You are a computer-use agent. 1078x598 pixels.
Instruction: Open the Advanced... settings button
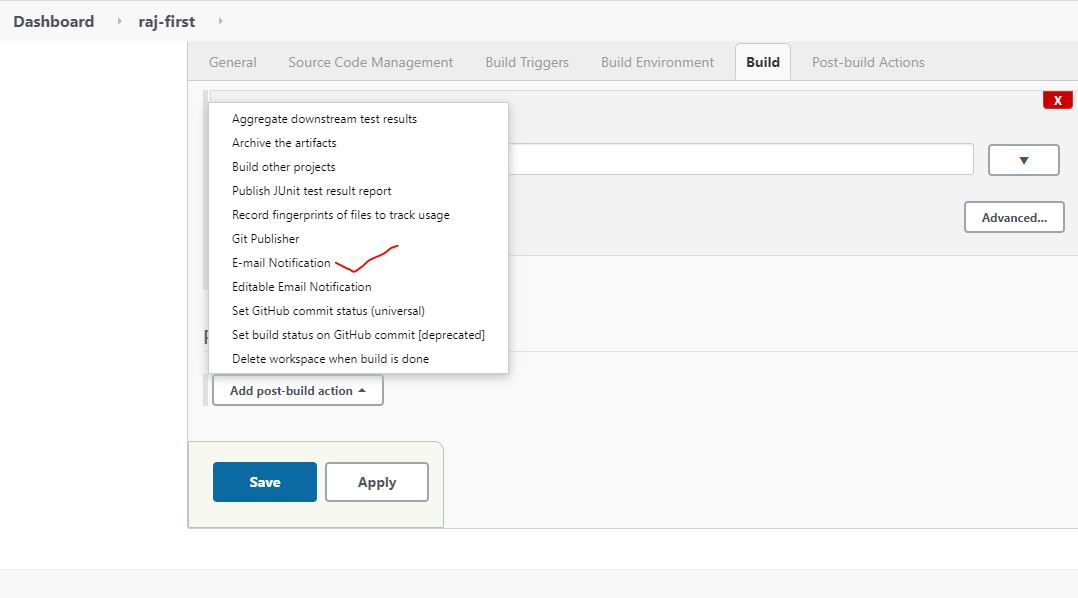[1013, 218]
